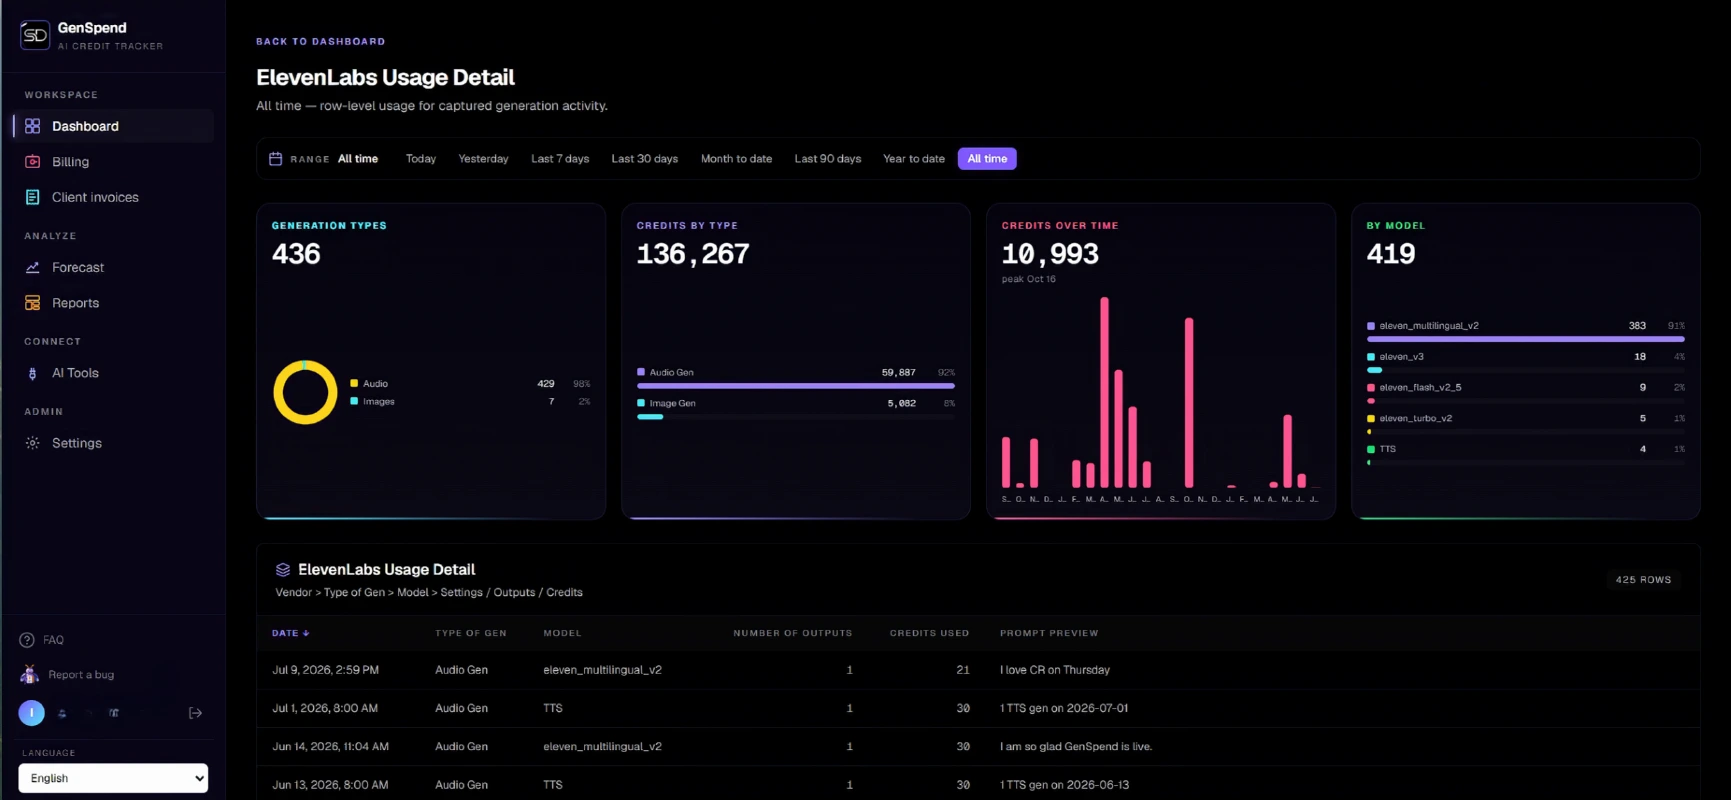
Task: Select the Year to date range
Action: click(914, 159)
